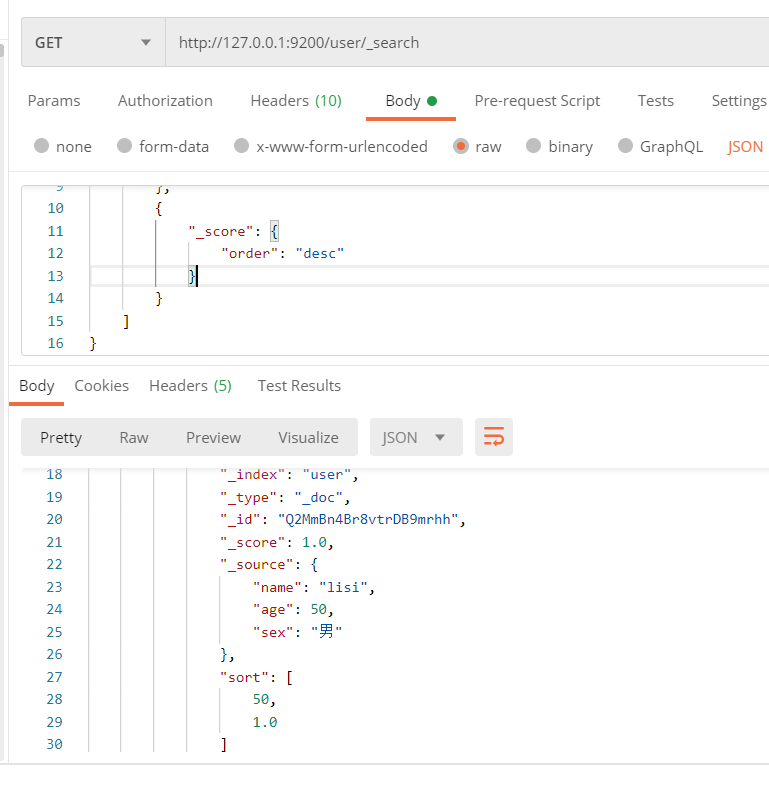Screen dimensions: 769x787
Task: Switch response view to Raw
Action: coord(134,437)
